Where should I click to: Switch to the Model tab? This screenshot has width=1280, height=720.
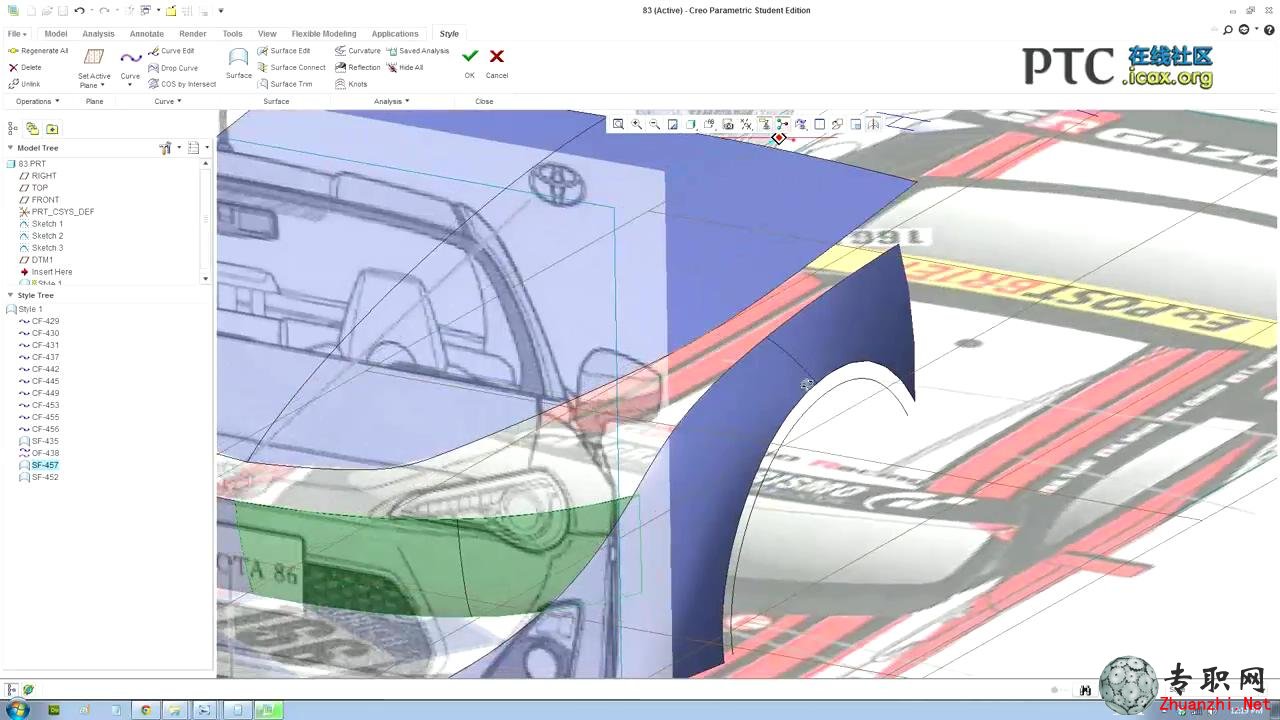pos(56,34)
